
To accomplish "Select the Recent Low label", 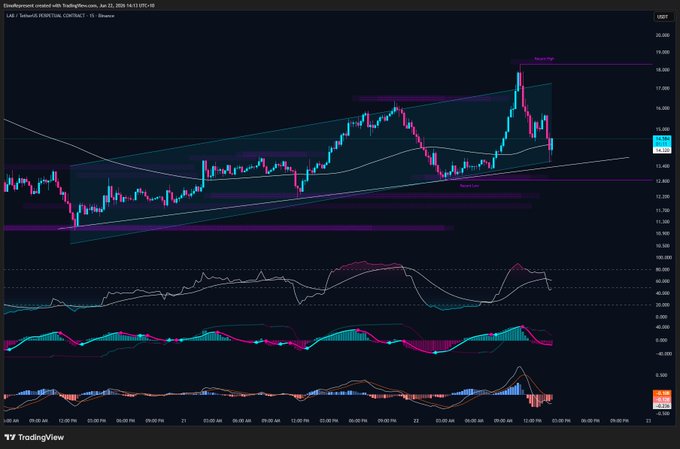I will (469, 186).
